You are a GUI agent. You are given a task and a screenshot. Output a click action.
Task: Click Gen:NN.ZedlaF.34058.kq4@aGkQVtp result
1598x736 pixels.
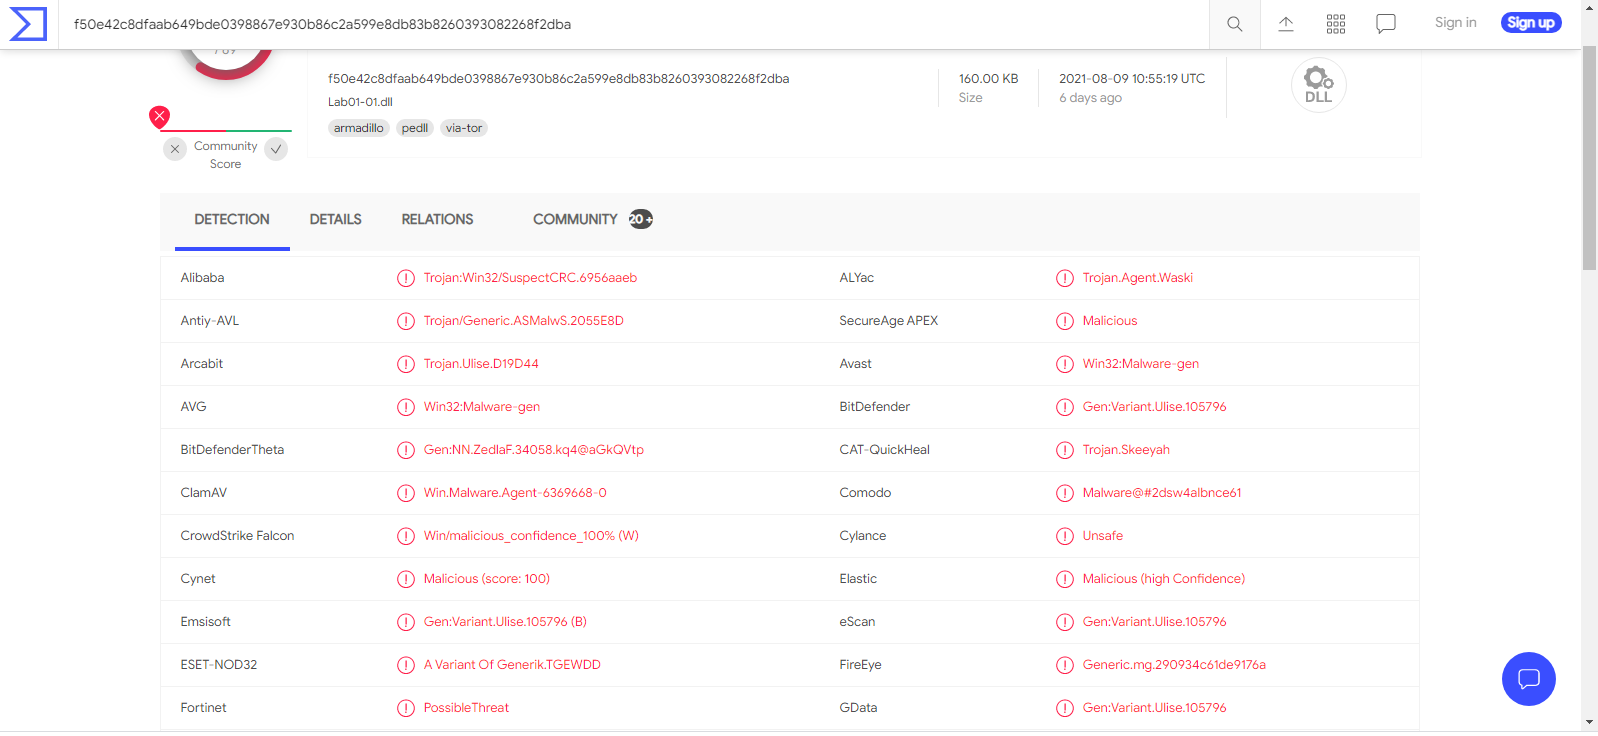click(534, 450)
